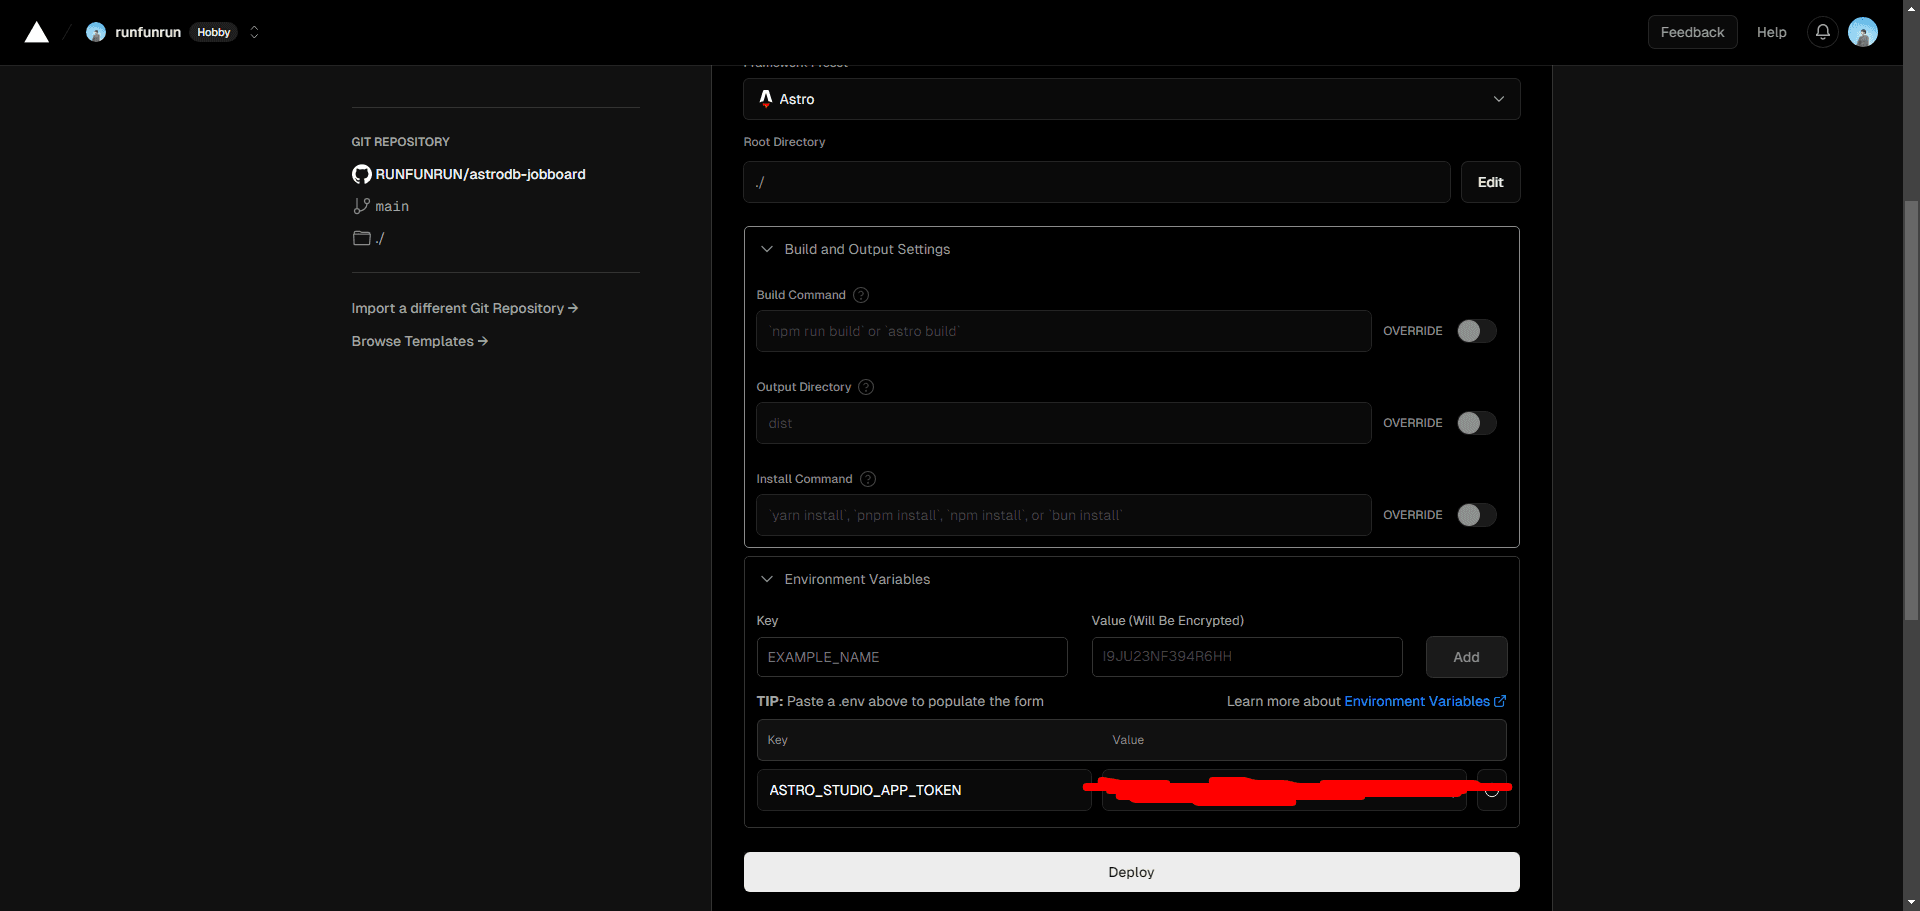This screenshot has height=911, width=1920.
Task: Click the page vertical scrollbar thumb
Action: click(x=1911, y=410)
